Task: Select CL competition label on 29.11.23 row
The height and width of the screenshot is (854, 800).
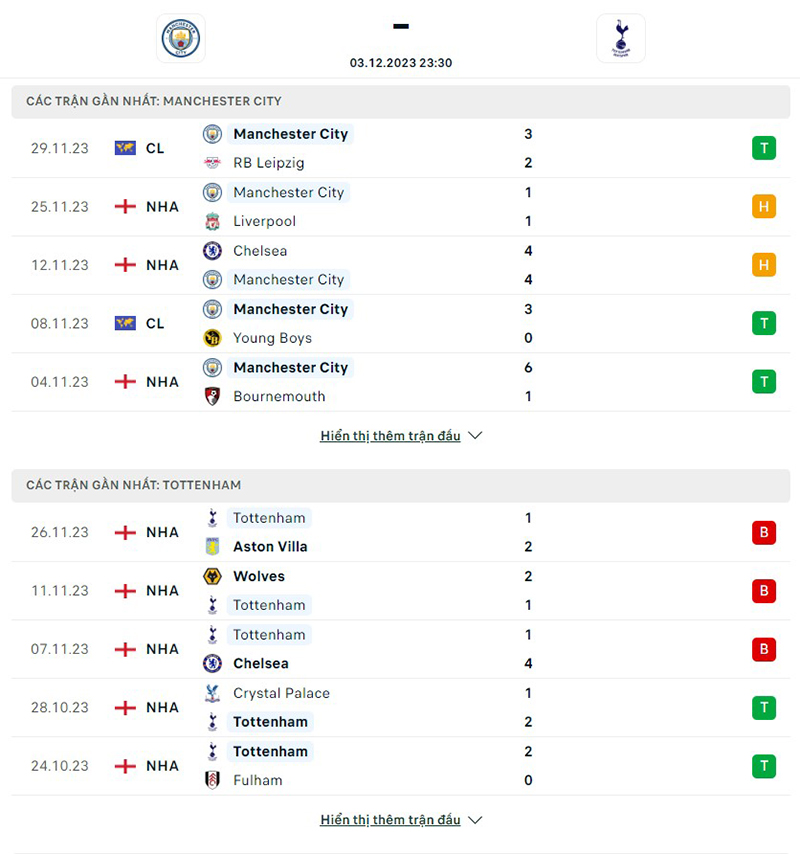Action: 155,149
